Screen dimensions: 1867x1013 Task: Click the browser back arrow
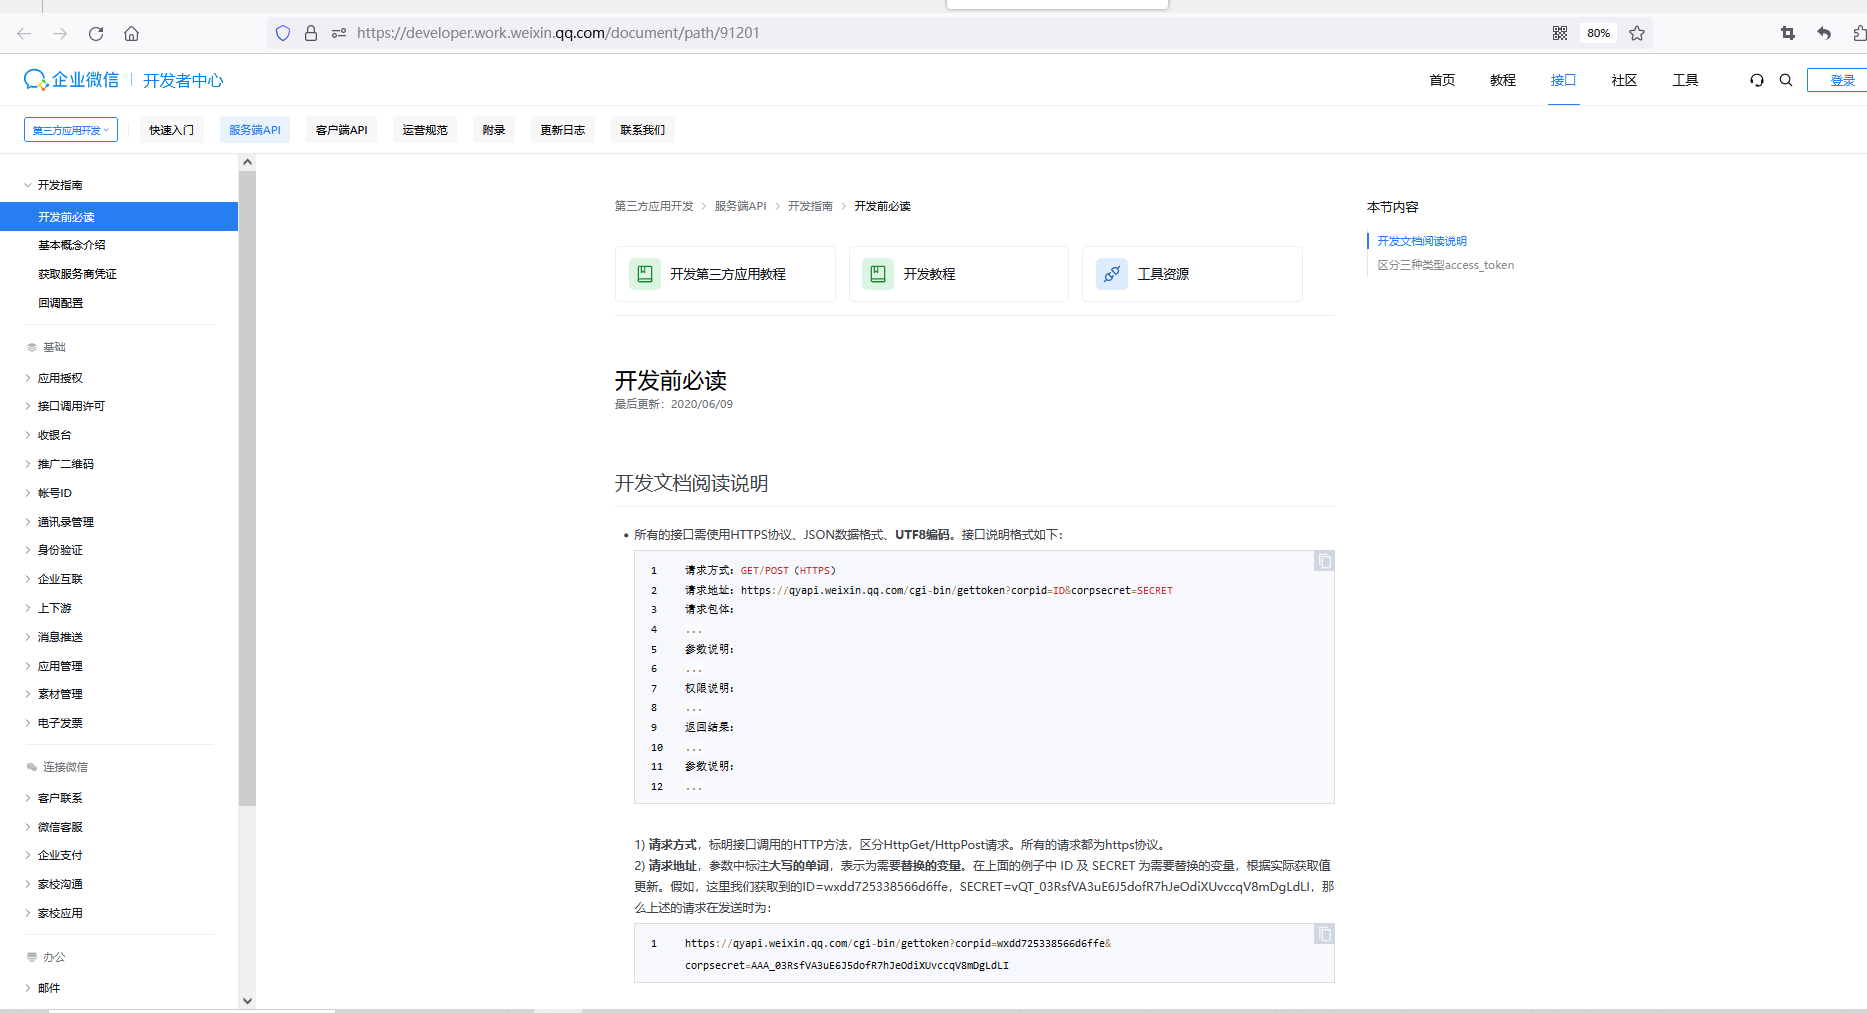(x=24, y=33)
